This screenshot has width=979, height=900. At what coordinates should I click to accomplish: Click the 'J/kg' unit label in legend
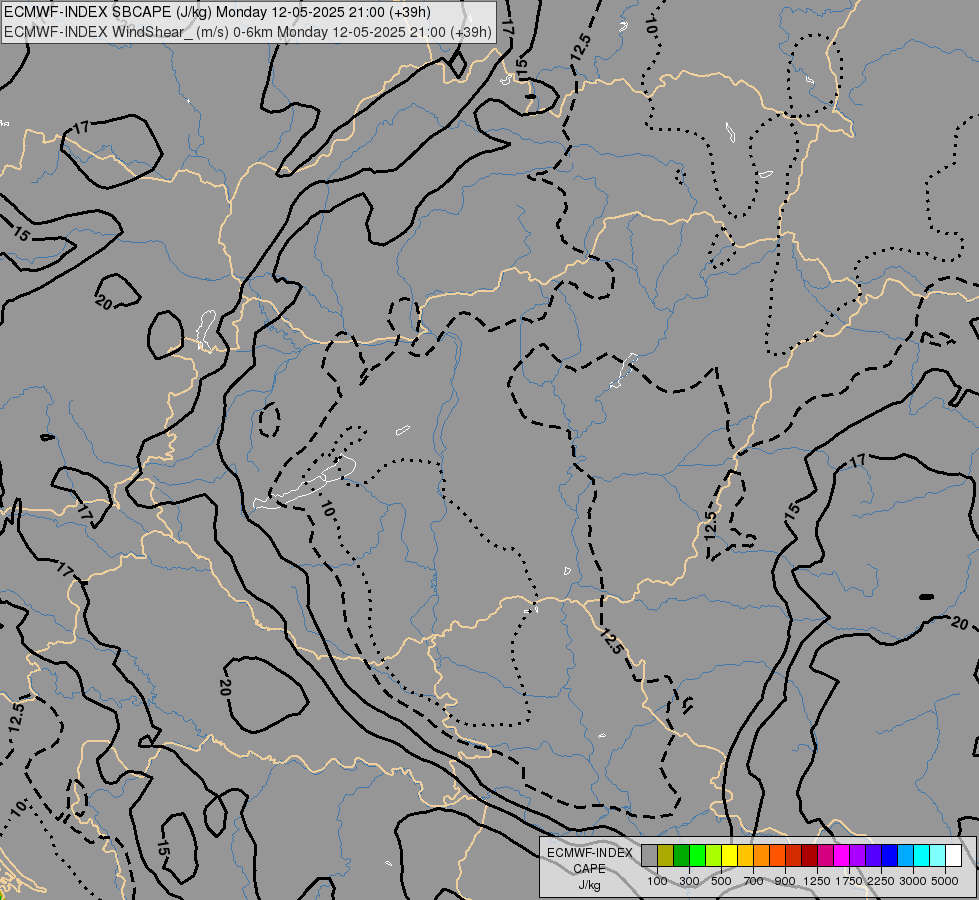[x=589, y=885]
